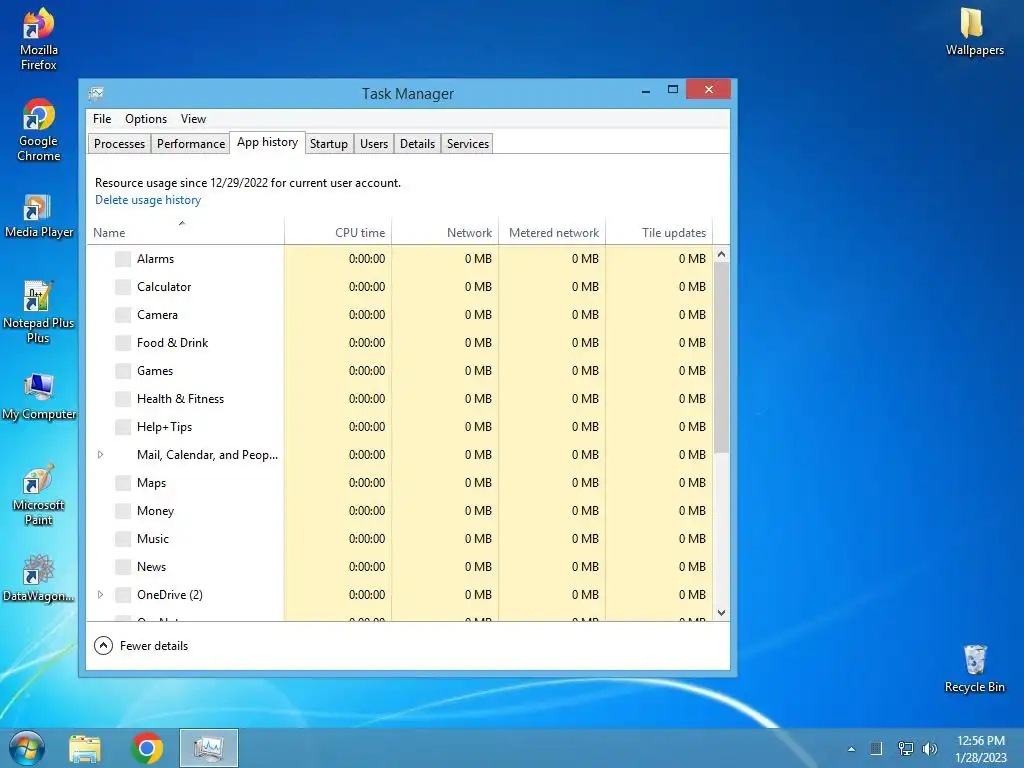Click the Task Manager taskbar button

pyautogui.click(x=209, y=748)
